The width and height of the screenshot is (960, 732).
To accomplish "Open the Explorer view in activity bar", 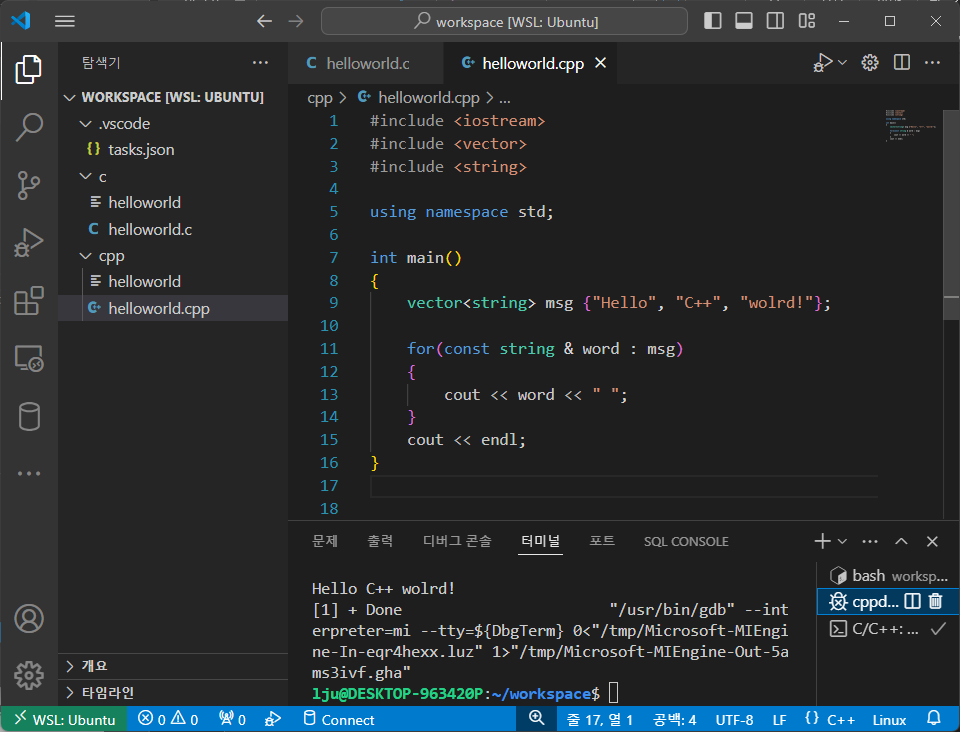I will (28, 69).
